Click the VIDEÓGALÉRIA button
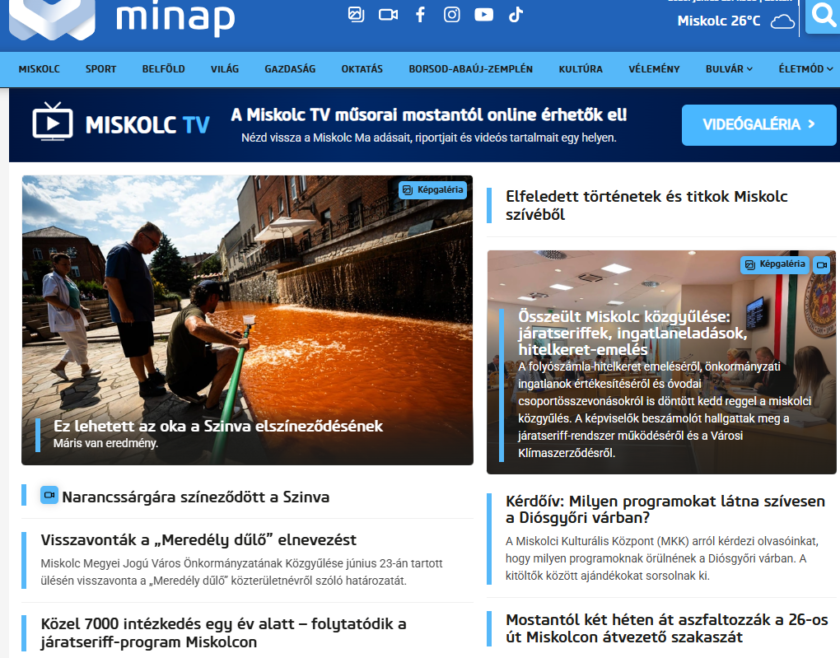Image resolution: width=840 pixels, height=658 pixels. tap(759, 125)
